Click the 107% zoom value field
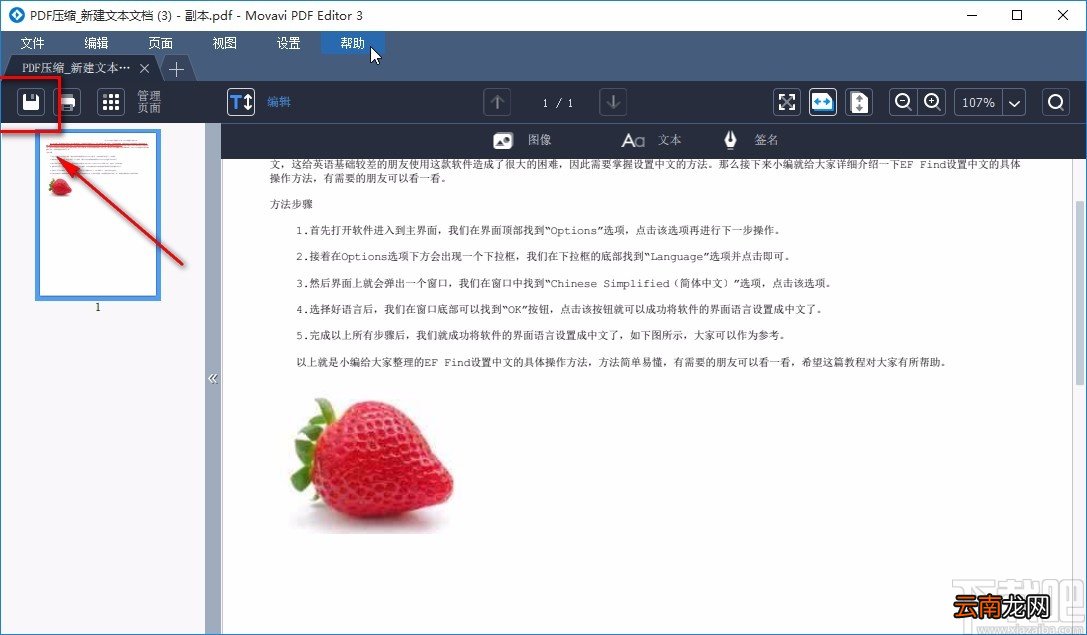This screenshot has height=635, width=1087. coord(978,103)
